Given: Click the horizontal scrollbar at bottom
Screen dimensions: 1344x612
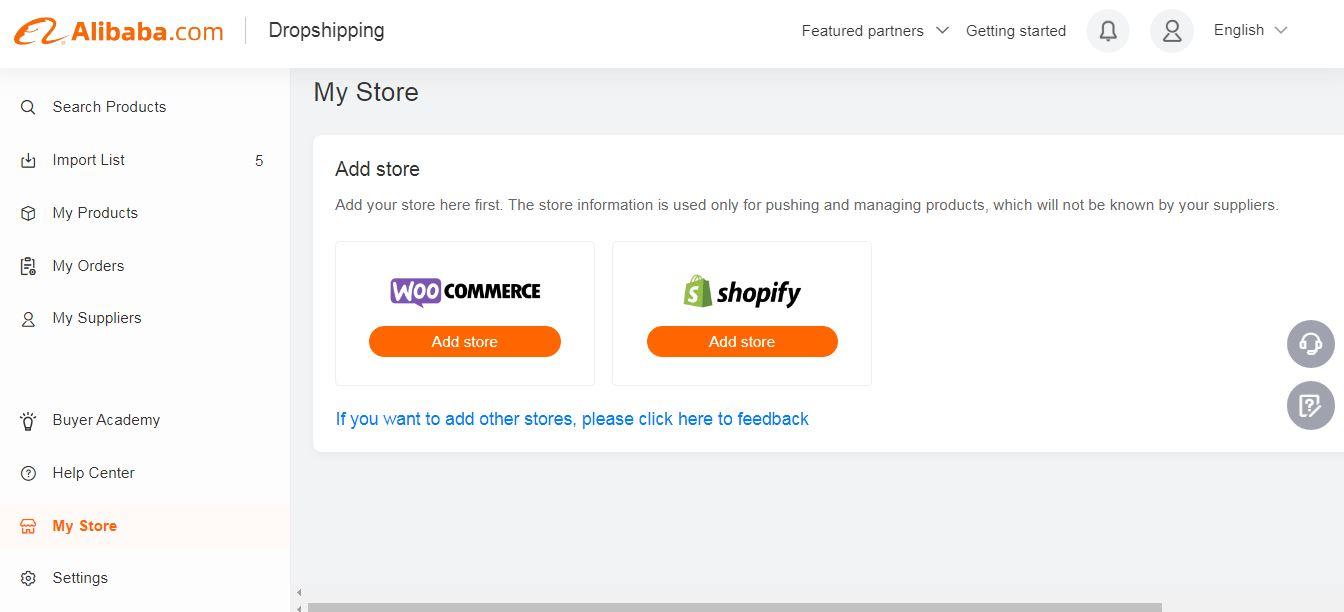Looking at the screenshot, I should [x=735, y=607].
